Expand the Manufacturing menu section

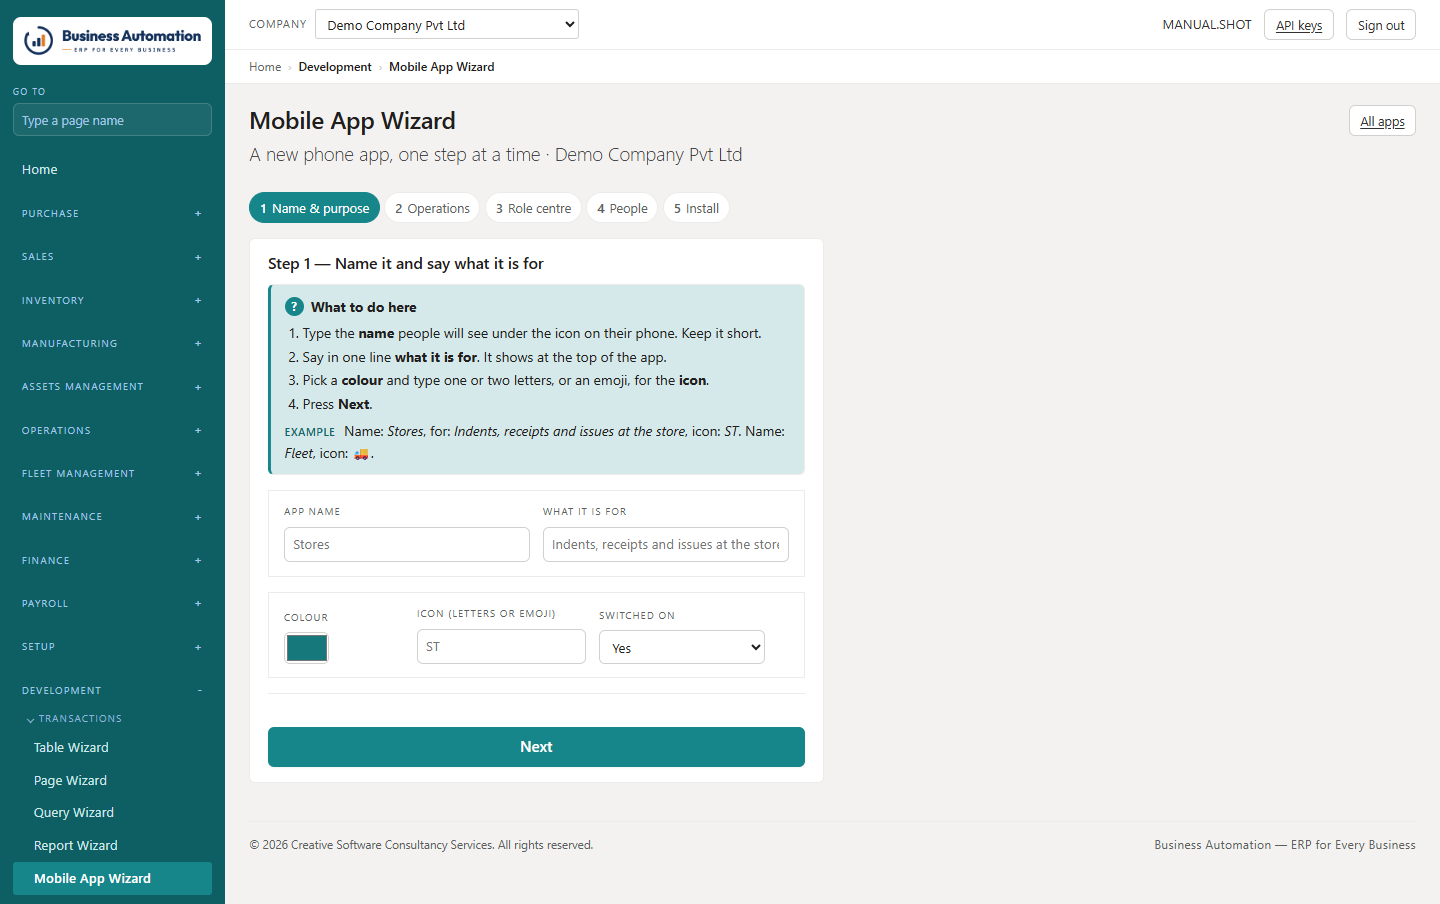pyautogui.click(x=112, y=344)
